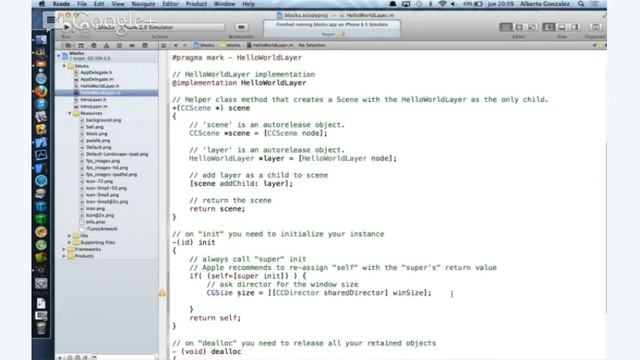This screenshot has height=360, width=640.
Task: Select HelloWorldLayer.h in navigator
Action: [100, 86]
